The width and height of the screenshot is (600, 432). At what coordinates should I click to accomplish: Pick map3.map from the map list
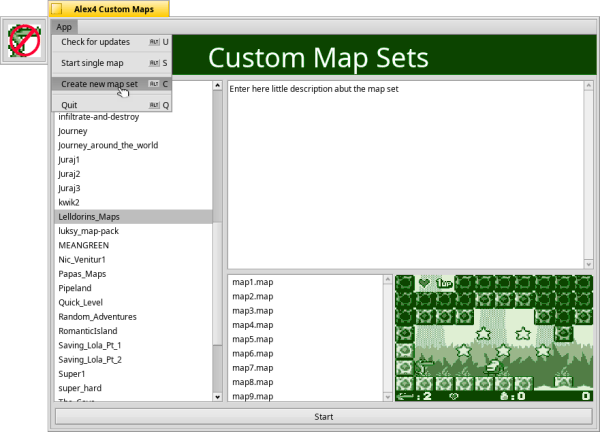(x=251, y=311)
